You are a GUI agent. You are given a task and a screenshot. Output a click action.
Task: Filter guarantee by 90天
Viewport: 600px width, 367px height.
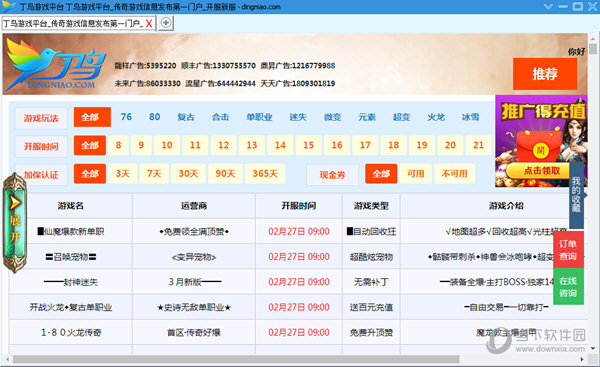point(225,174)
